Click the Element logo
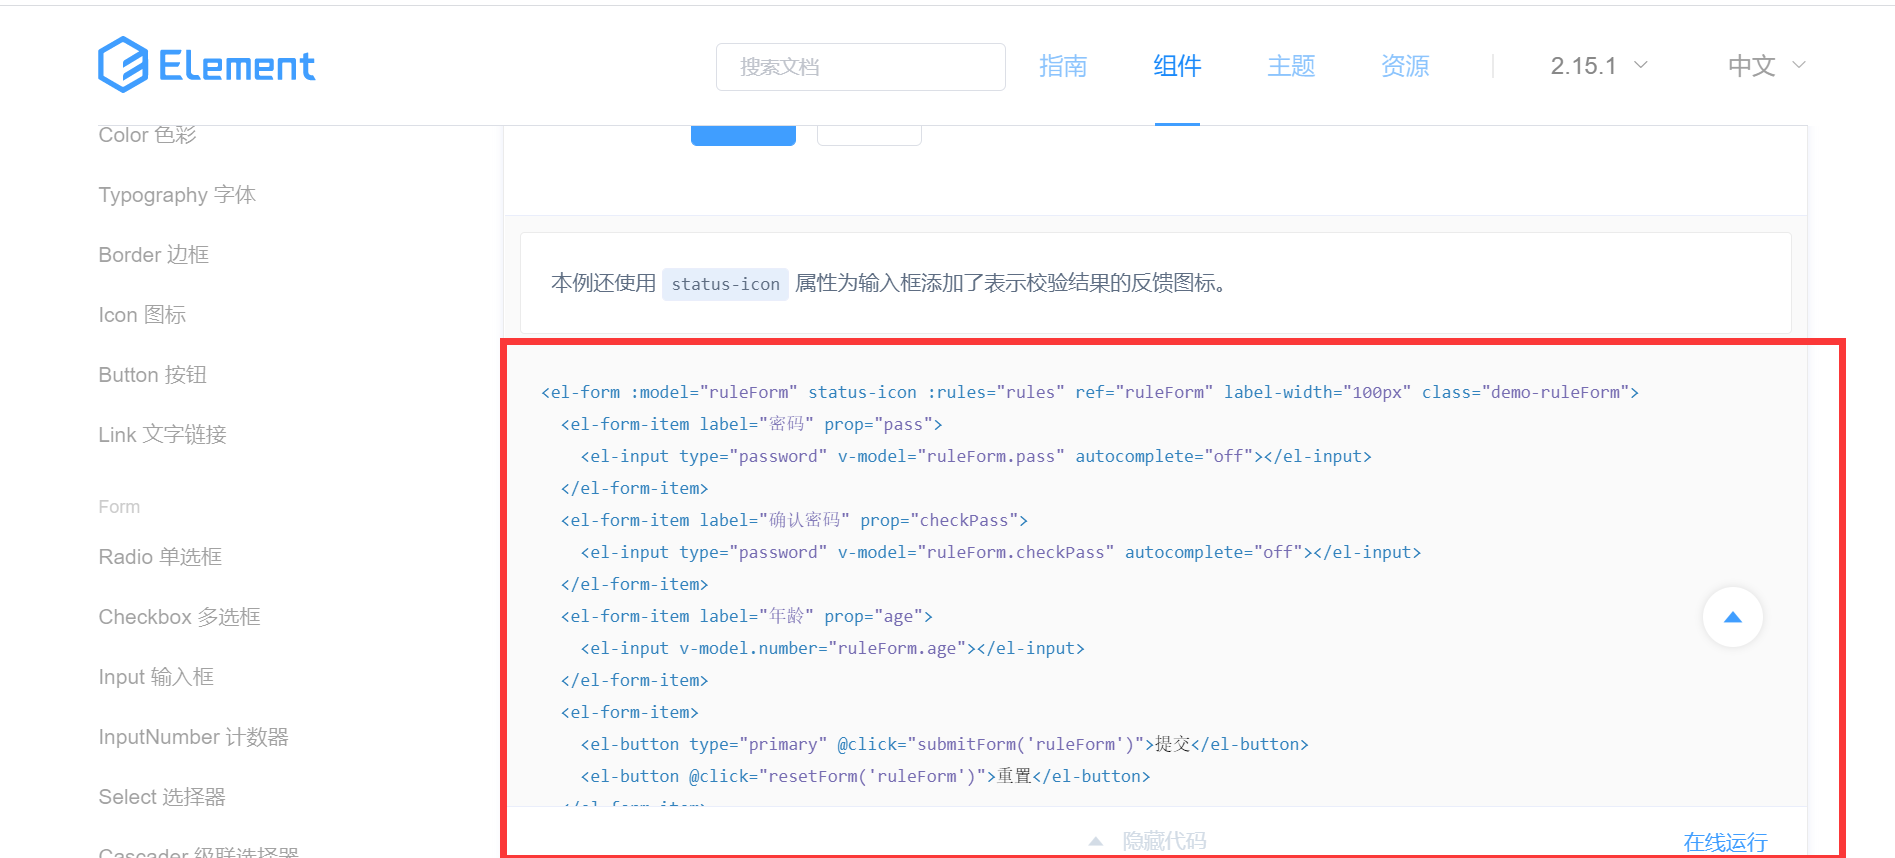This screenshot has width=1895, height=858. 207,65
